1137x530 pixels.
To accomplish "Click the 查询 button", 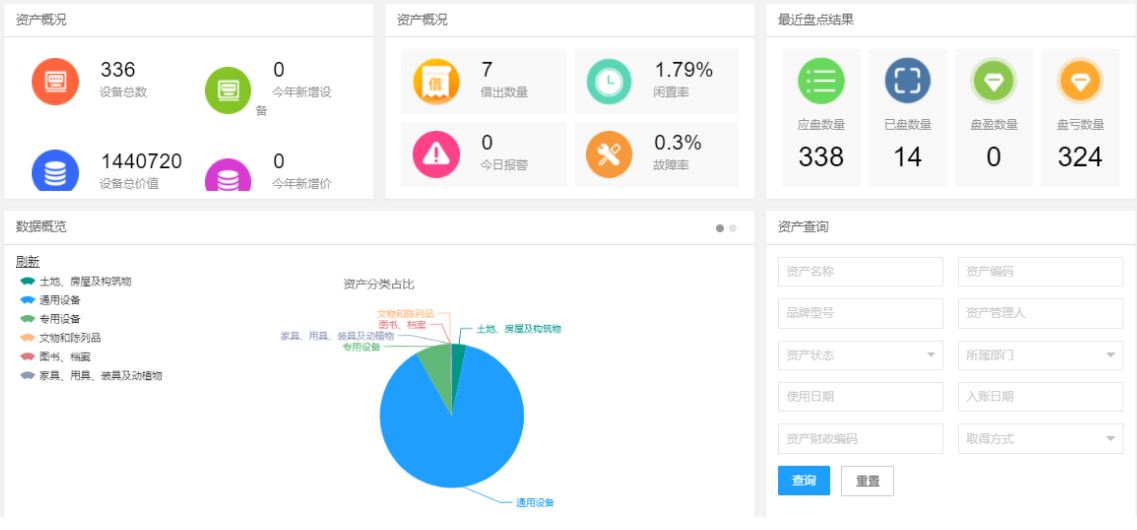I will pyautogui.click(x=803, y=481).
